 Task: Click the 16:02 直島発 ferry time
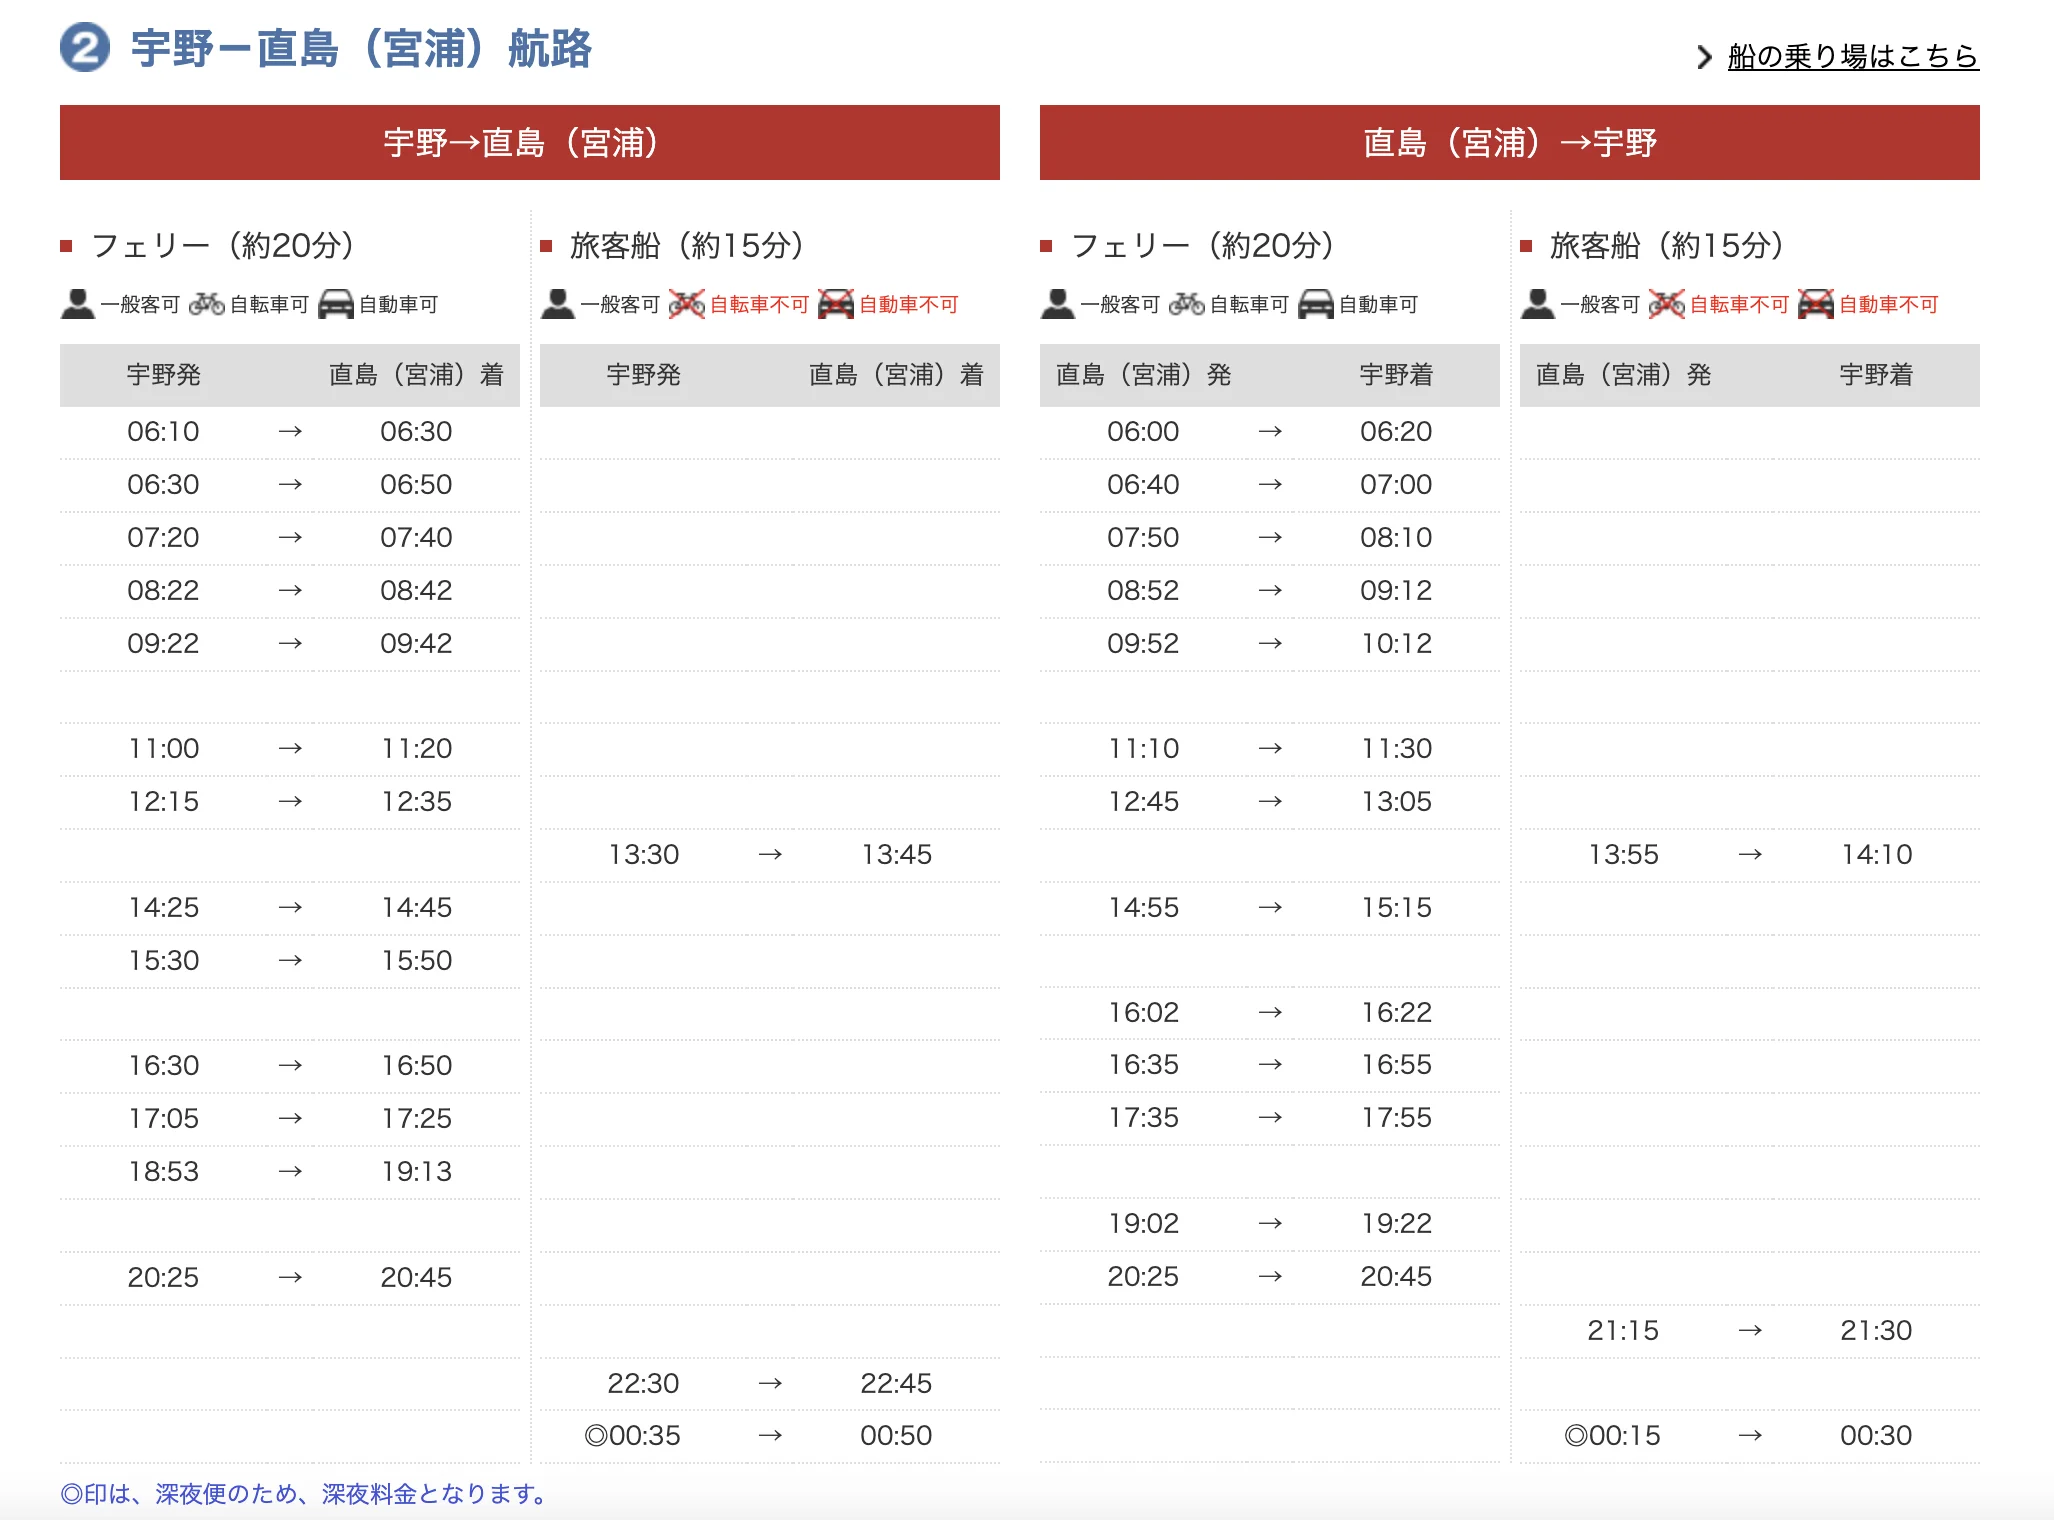point(1143,1013)
